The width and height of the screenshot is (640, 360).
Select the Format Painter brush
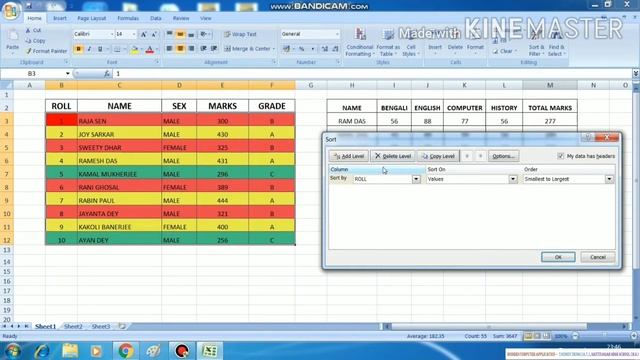pos(29,51)
